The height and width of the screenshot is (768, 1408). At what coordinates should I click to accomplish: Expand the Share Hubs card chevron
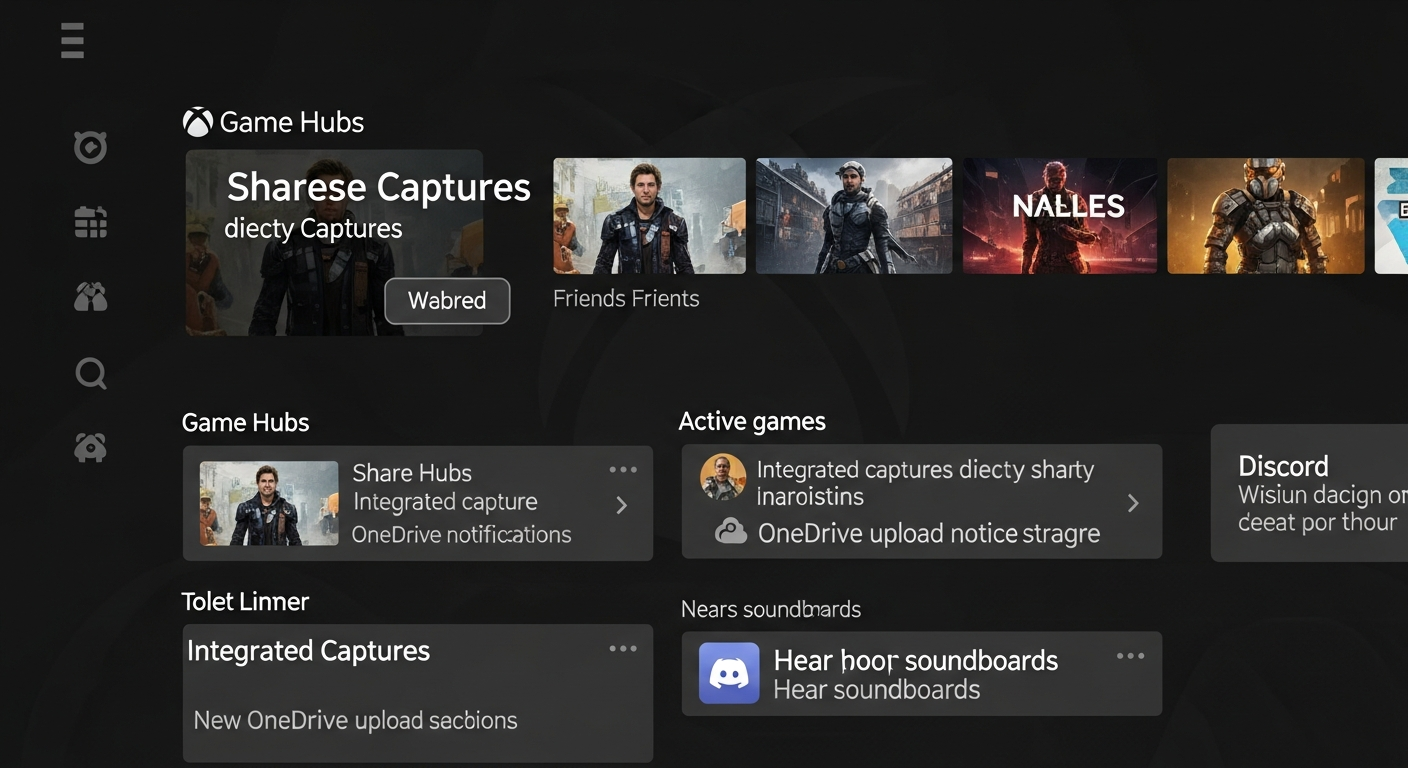(622, 505)
